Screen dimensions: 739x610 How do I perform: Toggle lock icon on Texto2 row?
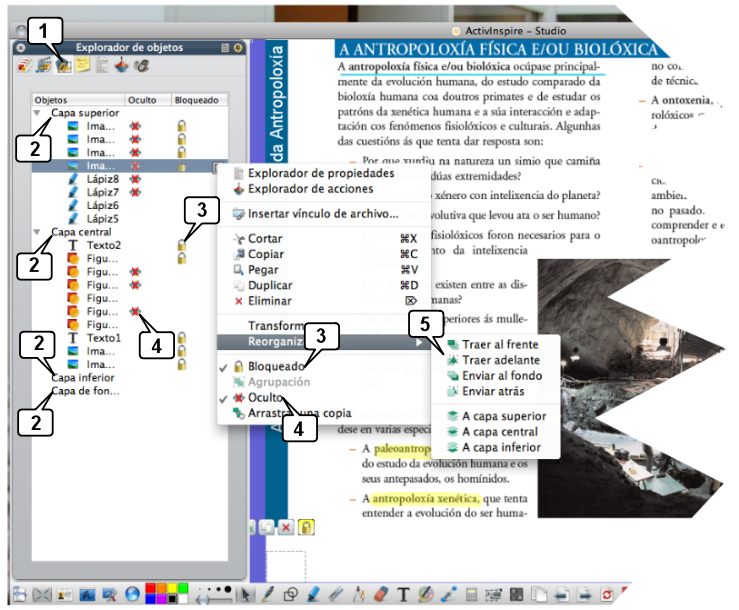[181, 245]
